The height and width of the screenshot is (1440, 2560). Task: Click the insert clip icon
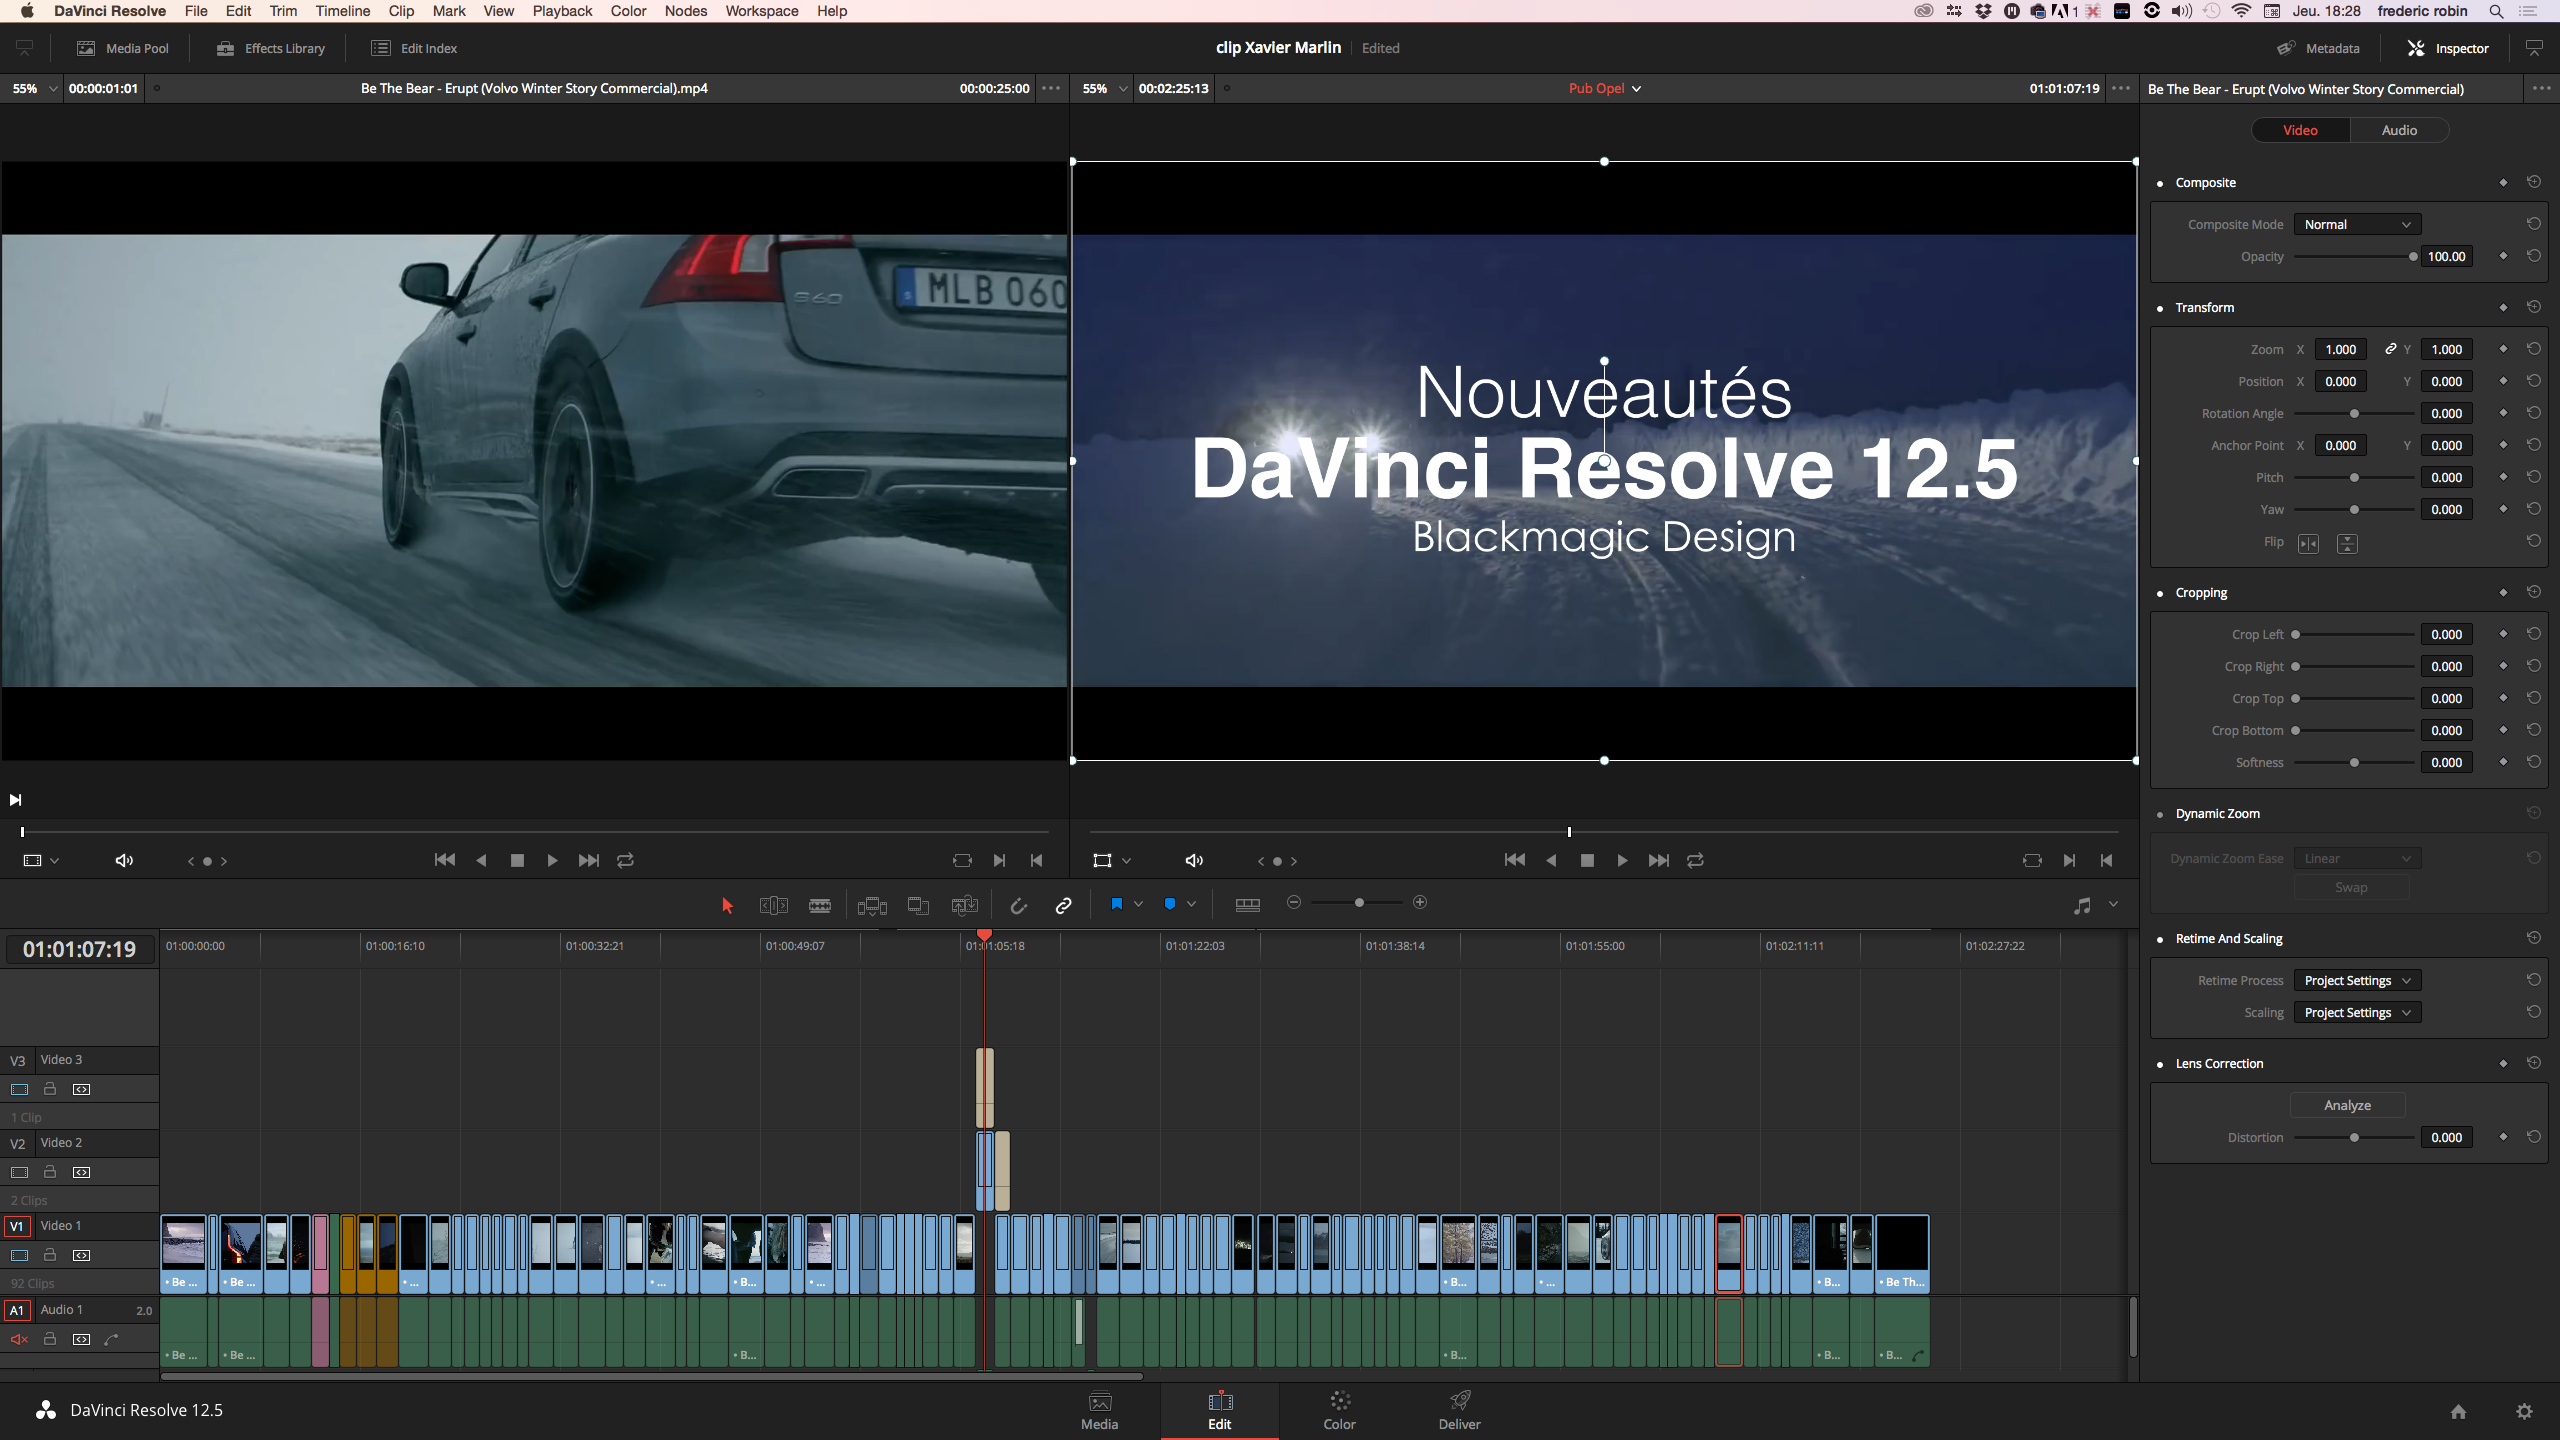click(872, 905)
